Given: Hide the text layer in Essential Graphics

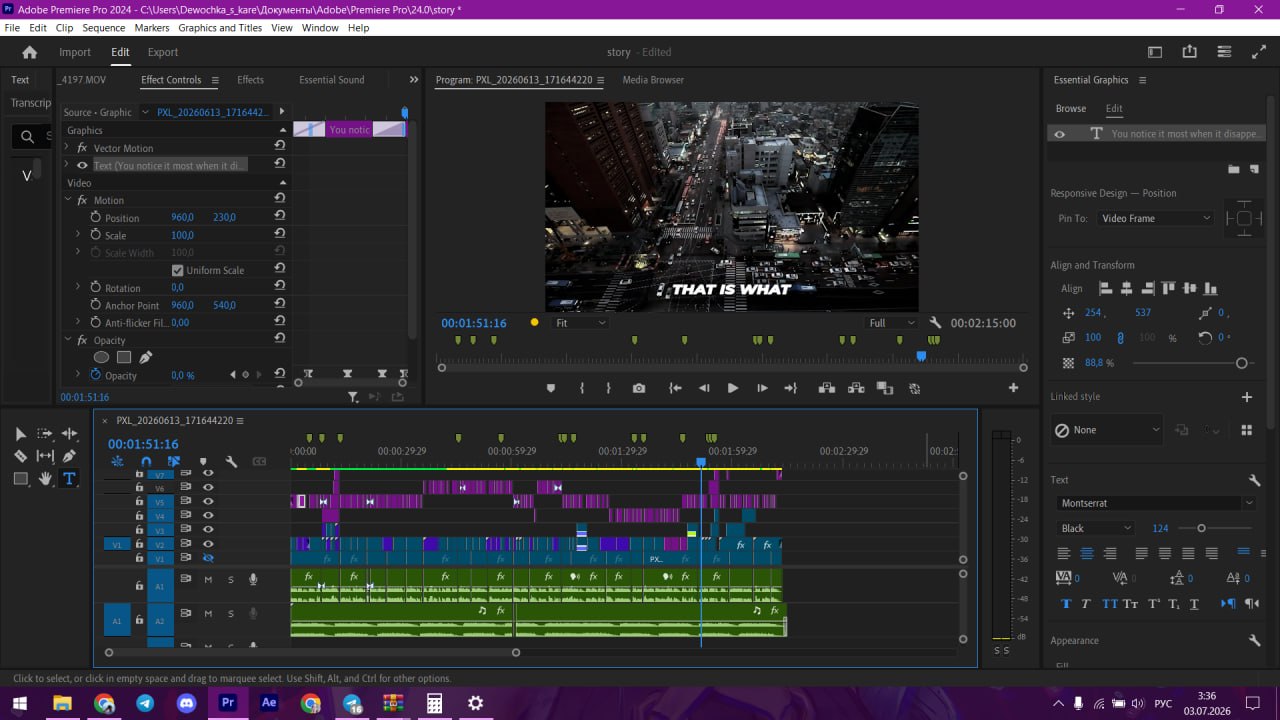Looking at the screenshot, I should tap(1059, 134).
